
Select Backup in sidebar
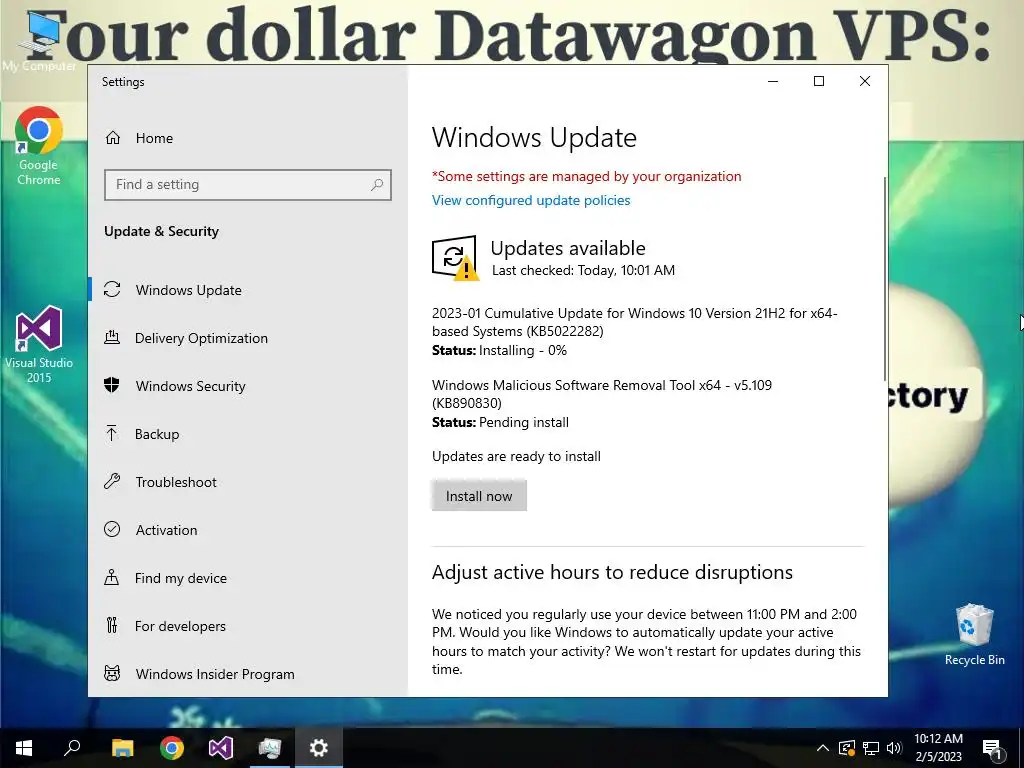[157, 434]
